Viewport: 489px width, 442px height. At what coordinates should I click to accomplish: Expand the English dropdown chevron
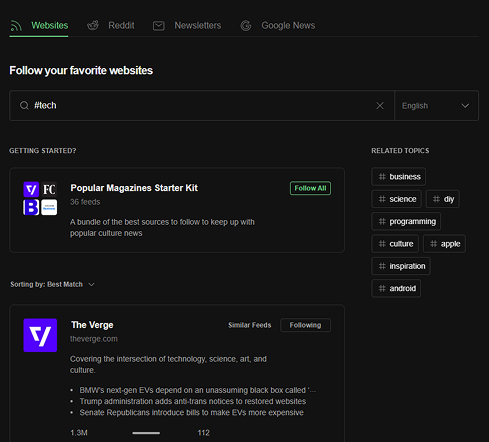click(465, 106)
